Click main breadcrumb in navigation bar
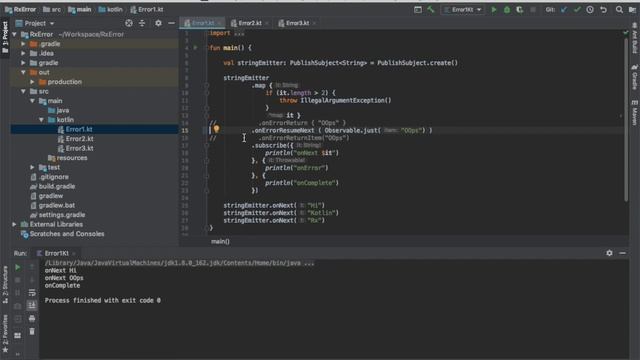Image resolution: width=640 pixels, height=360 pixels. tap(80, 9)
